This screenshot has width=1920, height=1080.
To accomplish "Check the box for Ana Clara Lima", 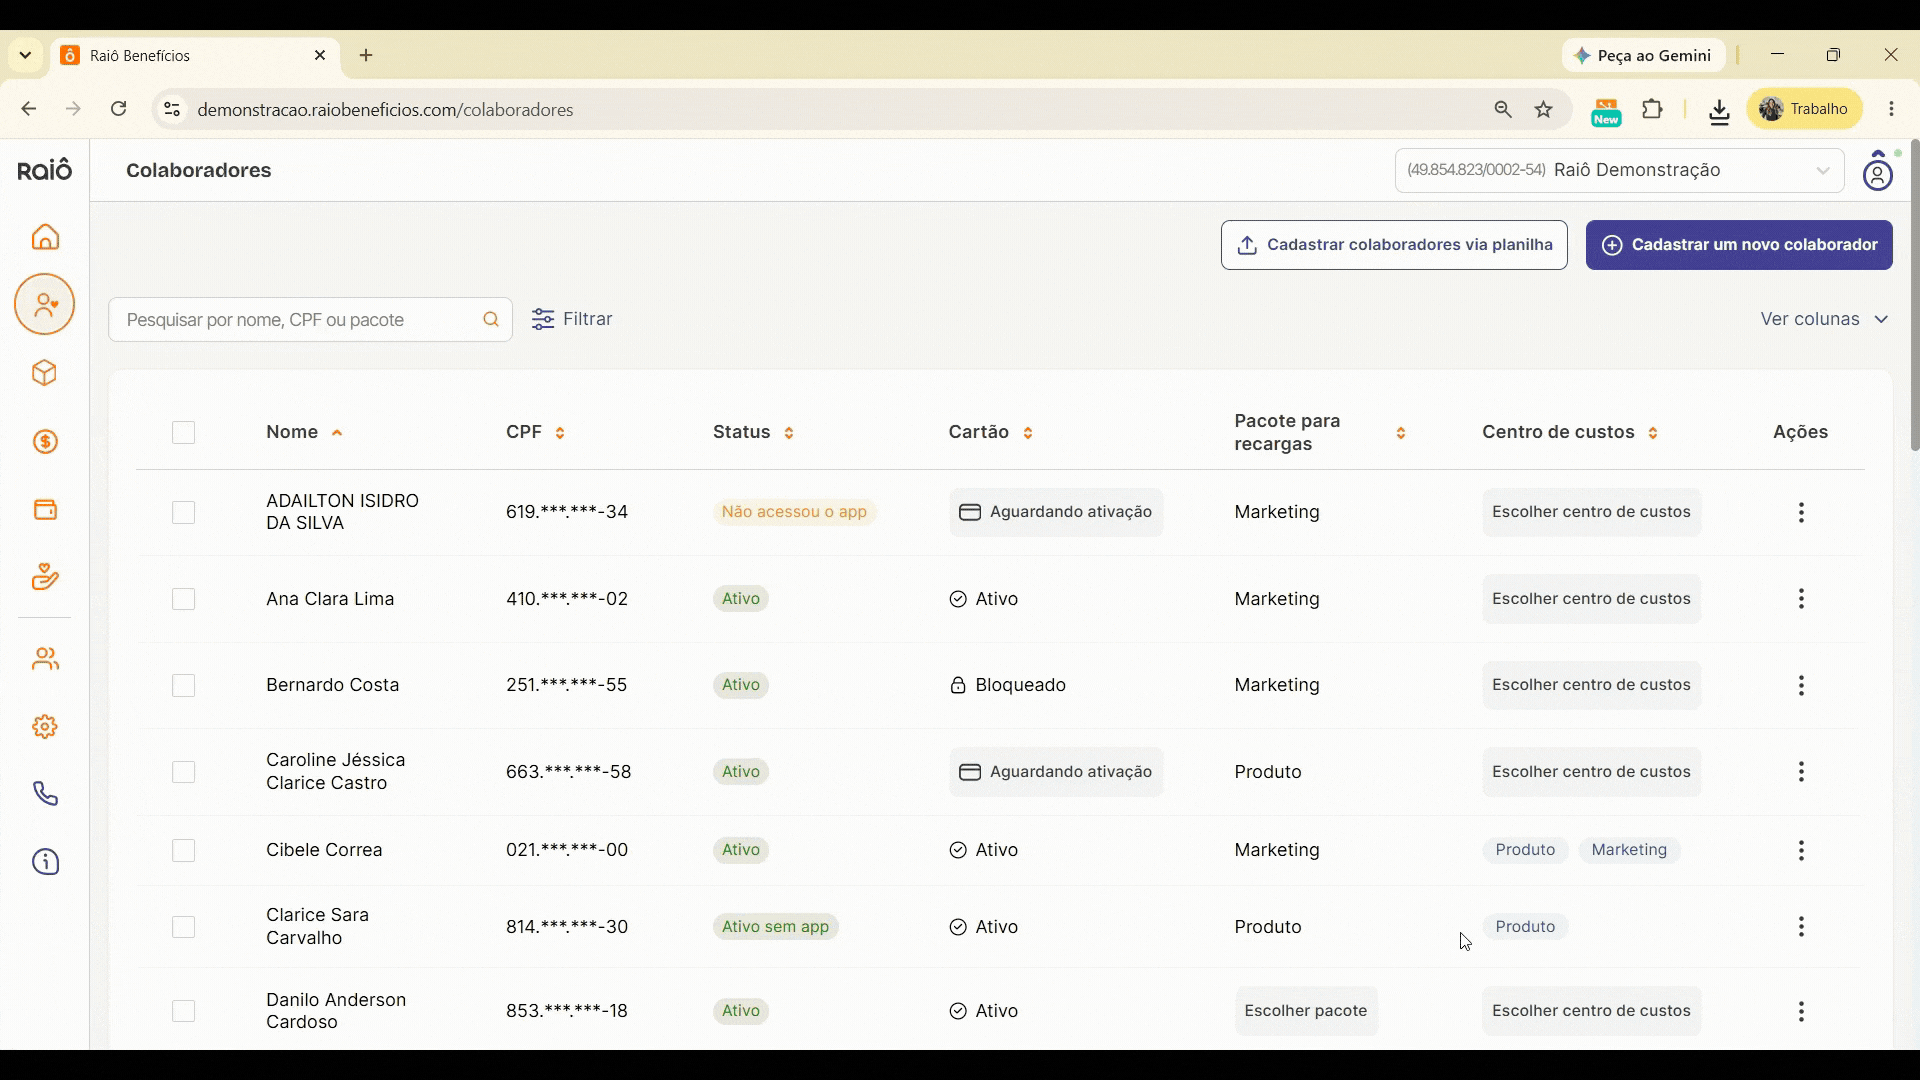I will click(x=183, y=599).
